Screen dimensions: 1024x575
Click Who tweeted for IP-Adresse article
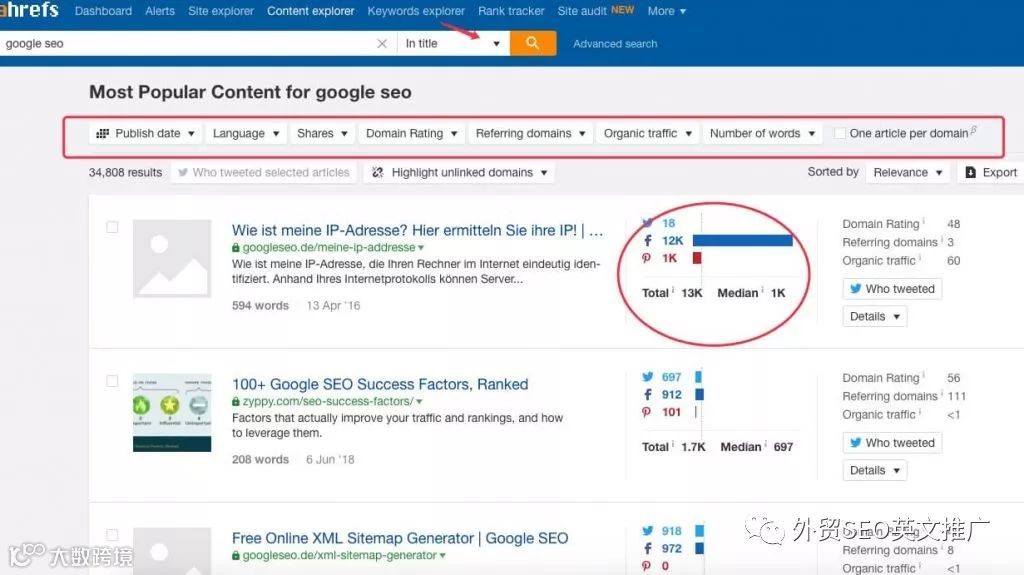point(892,289)
